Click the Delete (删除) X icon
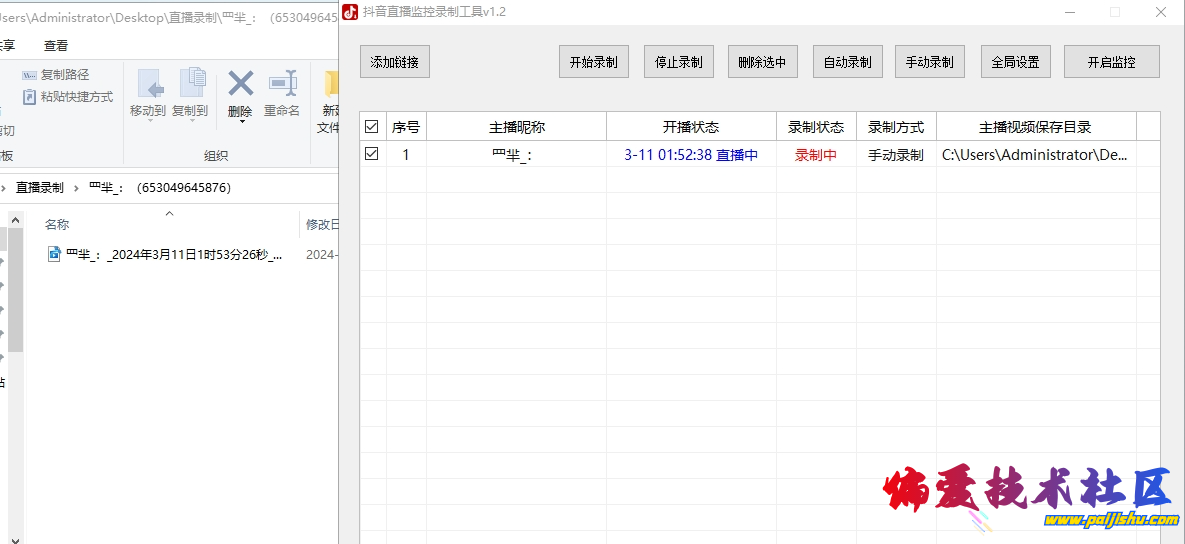The image size is (1185, 544). tap(240, 83)
